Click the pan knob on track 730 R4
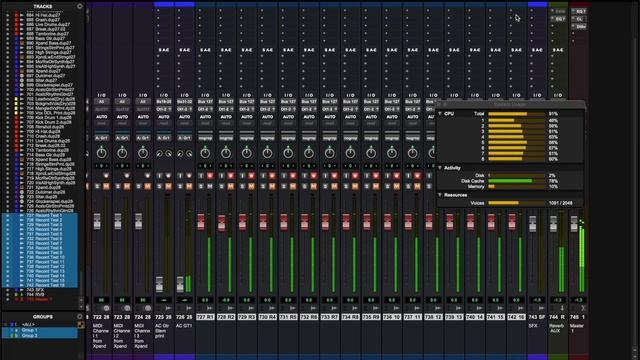This screenshot has height=360, width=640. pos(267,153)
